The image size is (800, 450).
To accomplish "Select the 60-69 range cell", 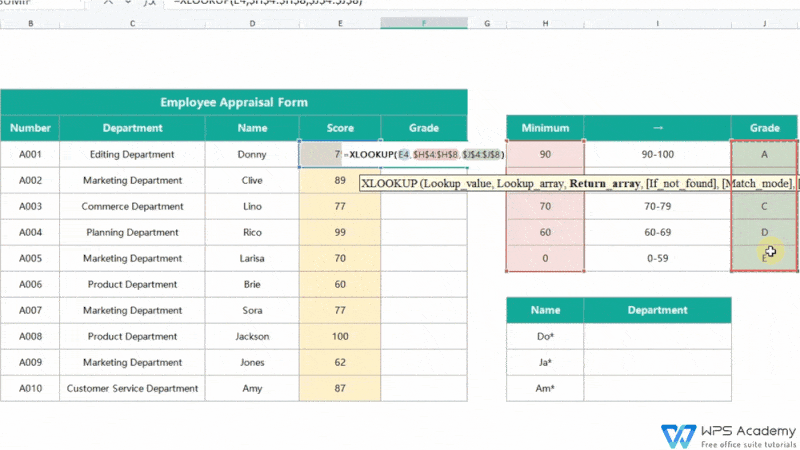I will coord(657,232).
